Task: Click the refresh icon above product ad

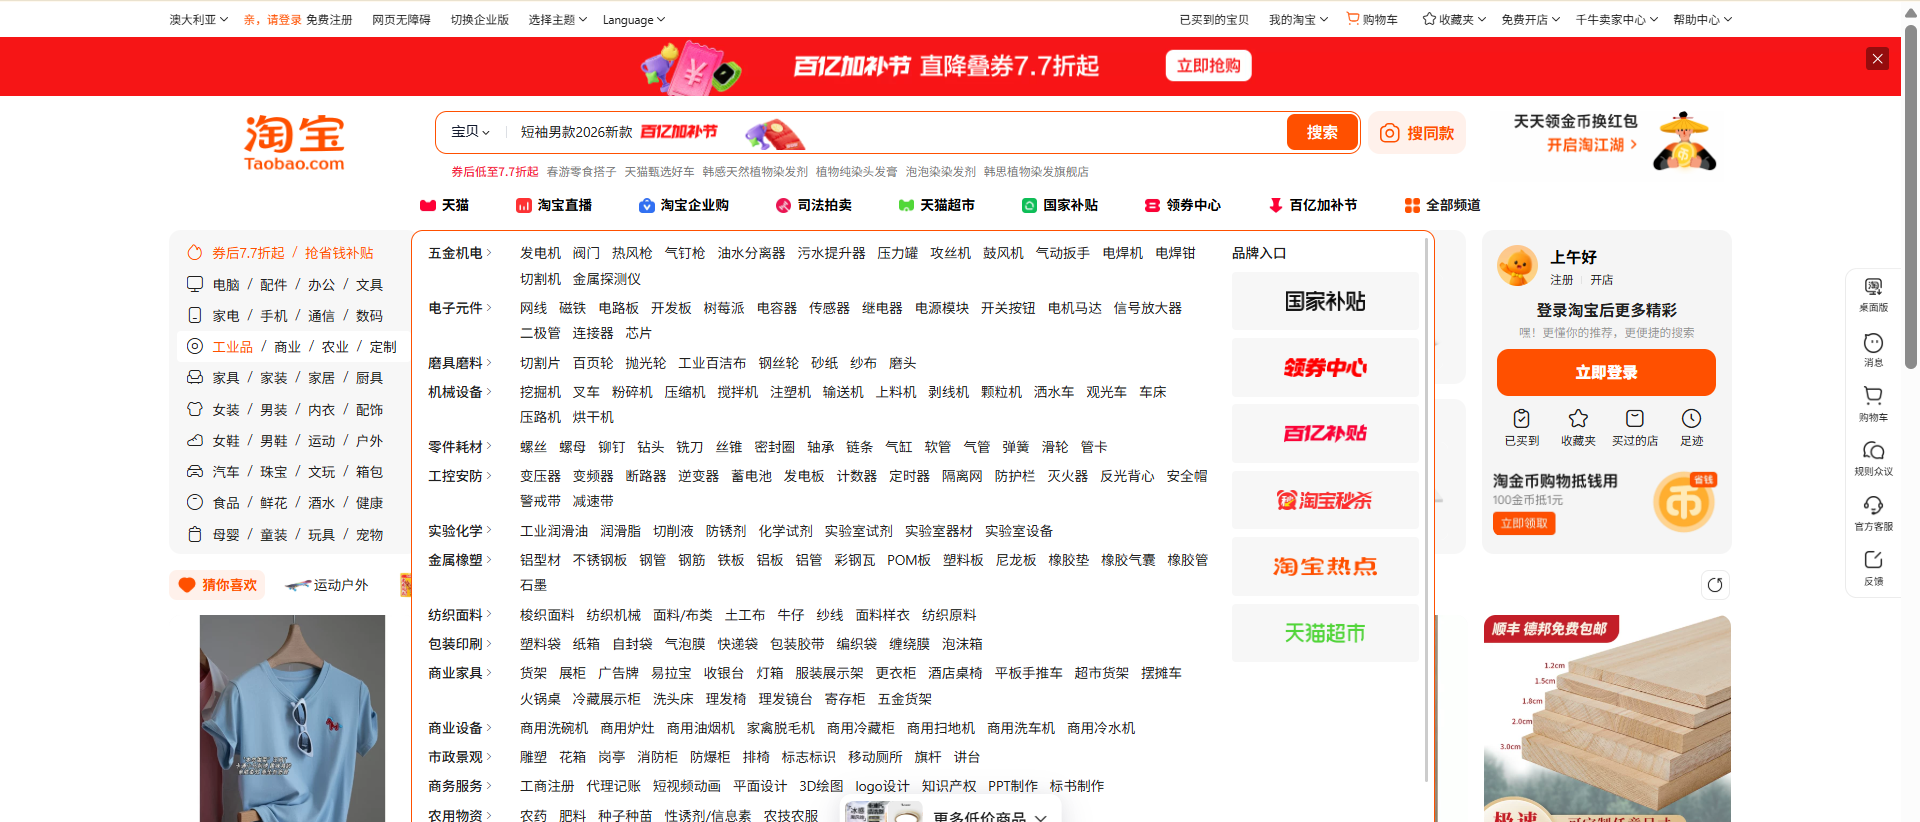Action: point(1714,585)
